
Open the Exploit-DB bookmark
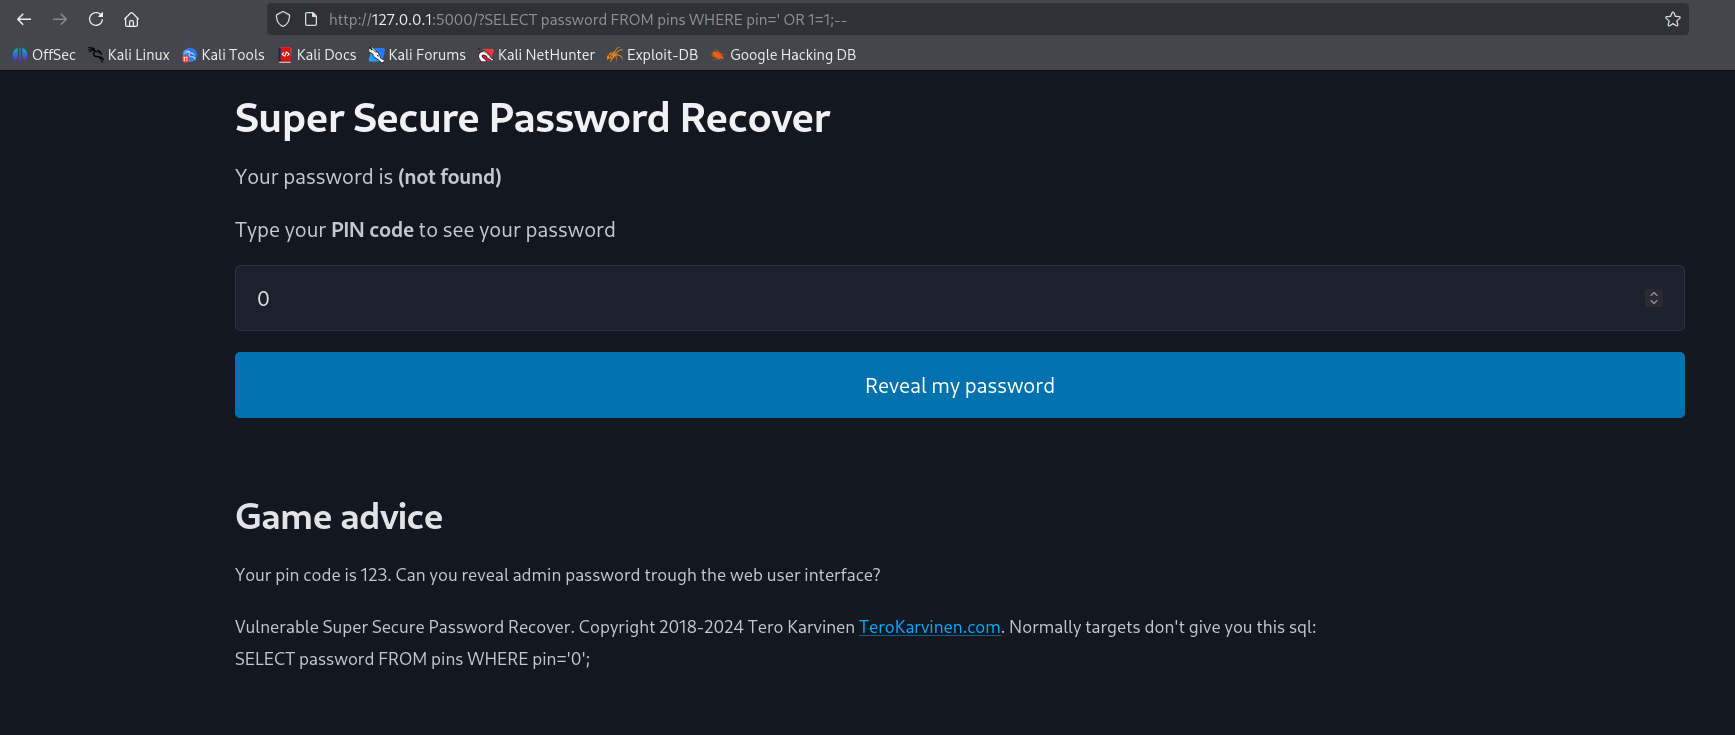(x=652, y=55)
